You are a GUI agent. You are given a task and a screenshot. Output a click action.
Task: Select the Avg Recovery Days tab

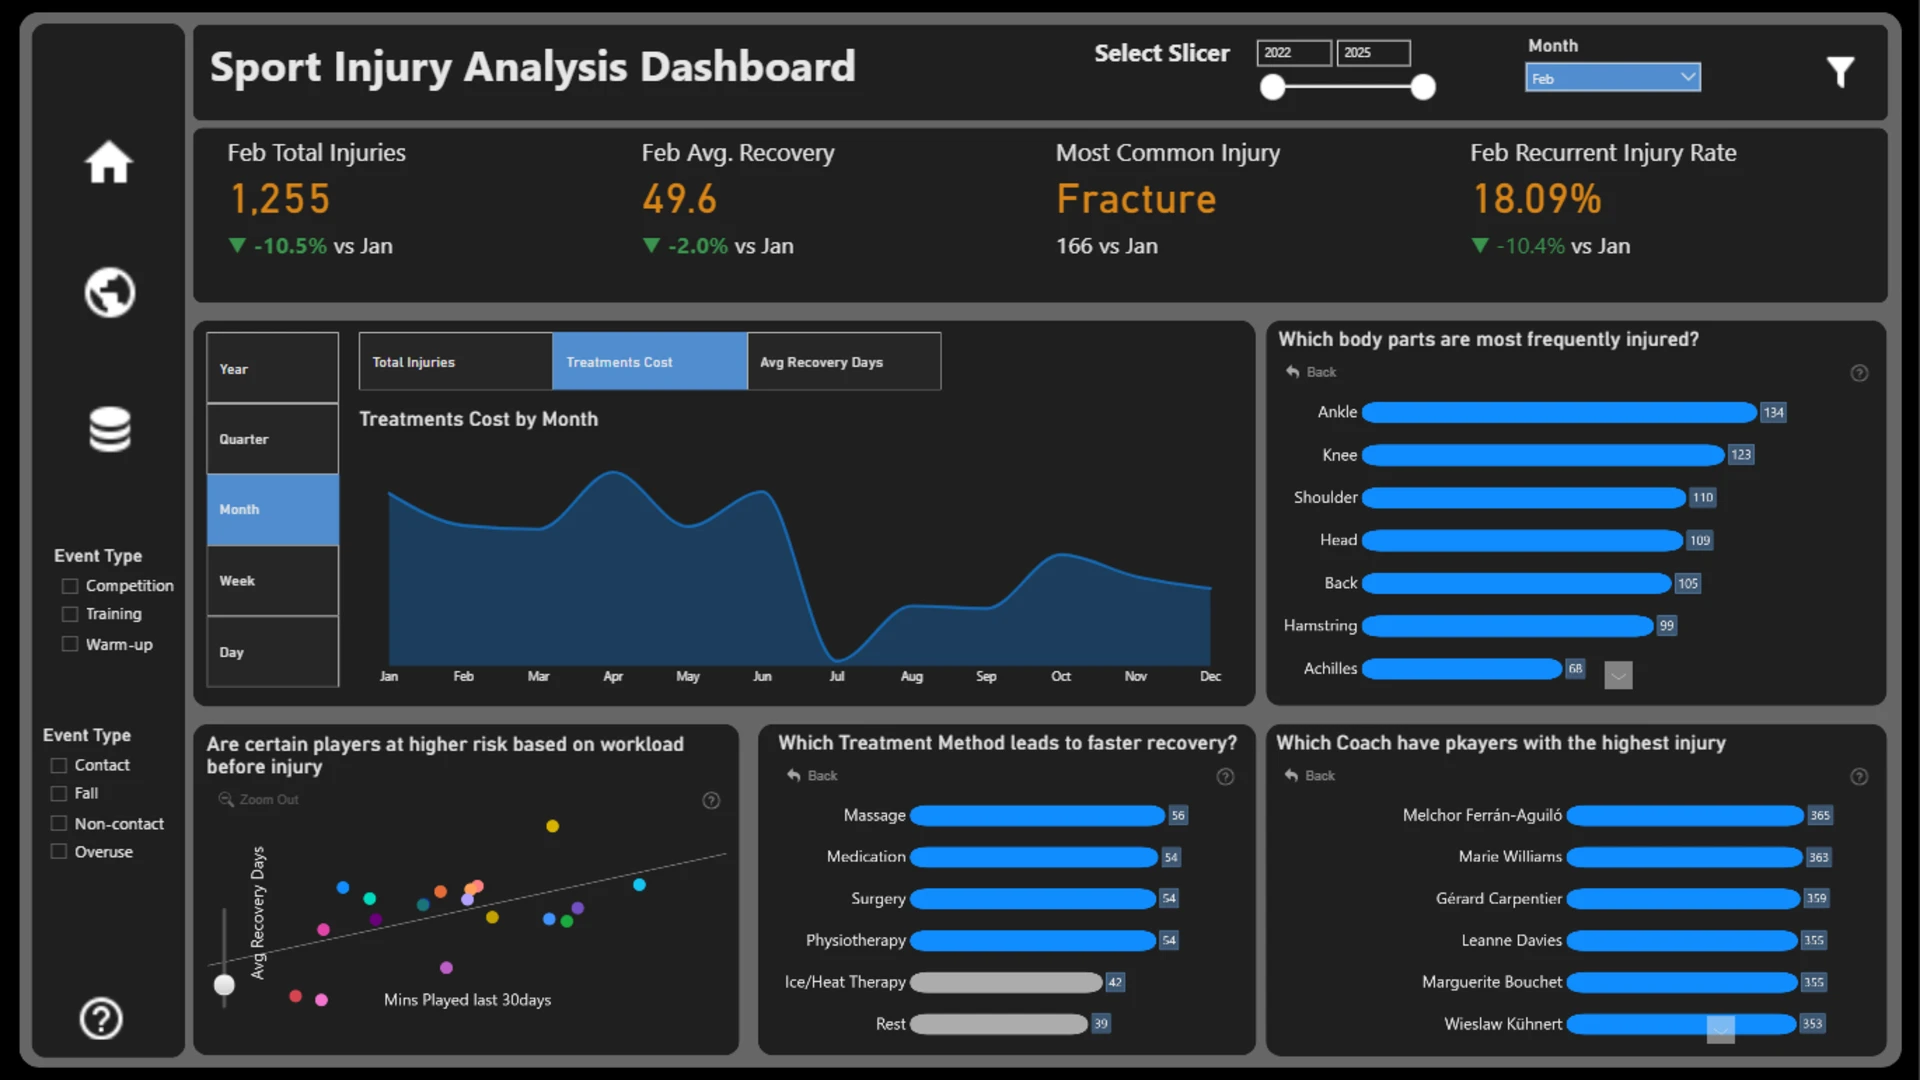844,362
